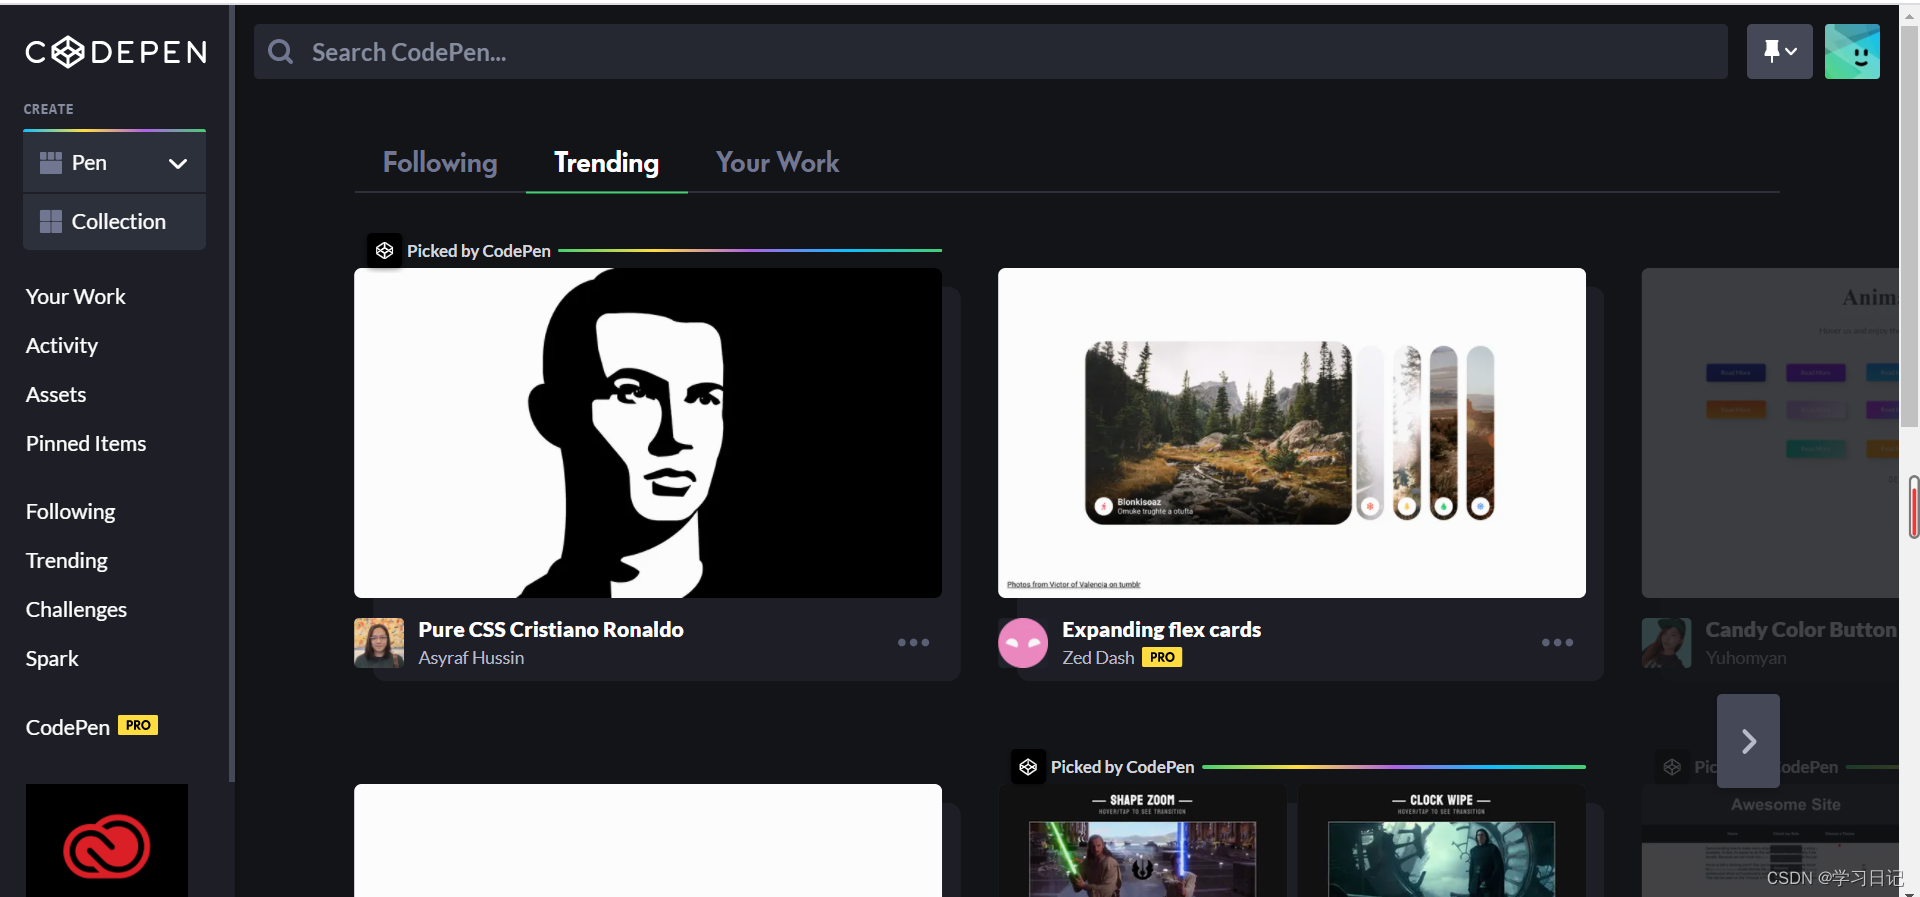The height and width of the screenshot is (897, 1920).
Task: Open options menu for Expanding flex cards
Action: tap(1558, 642)
